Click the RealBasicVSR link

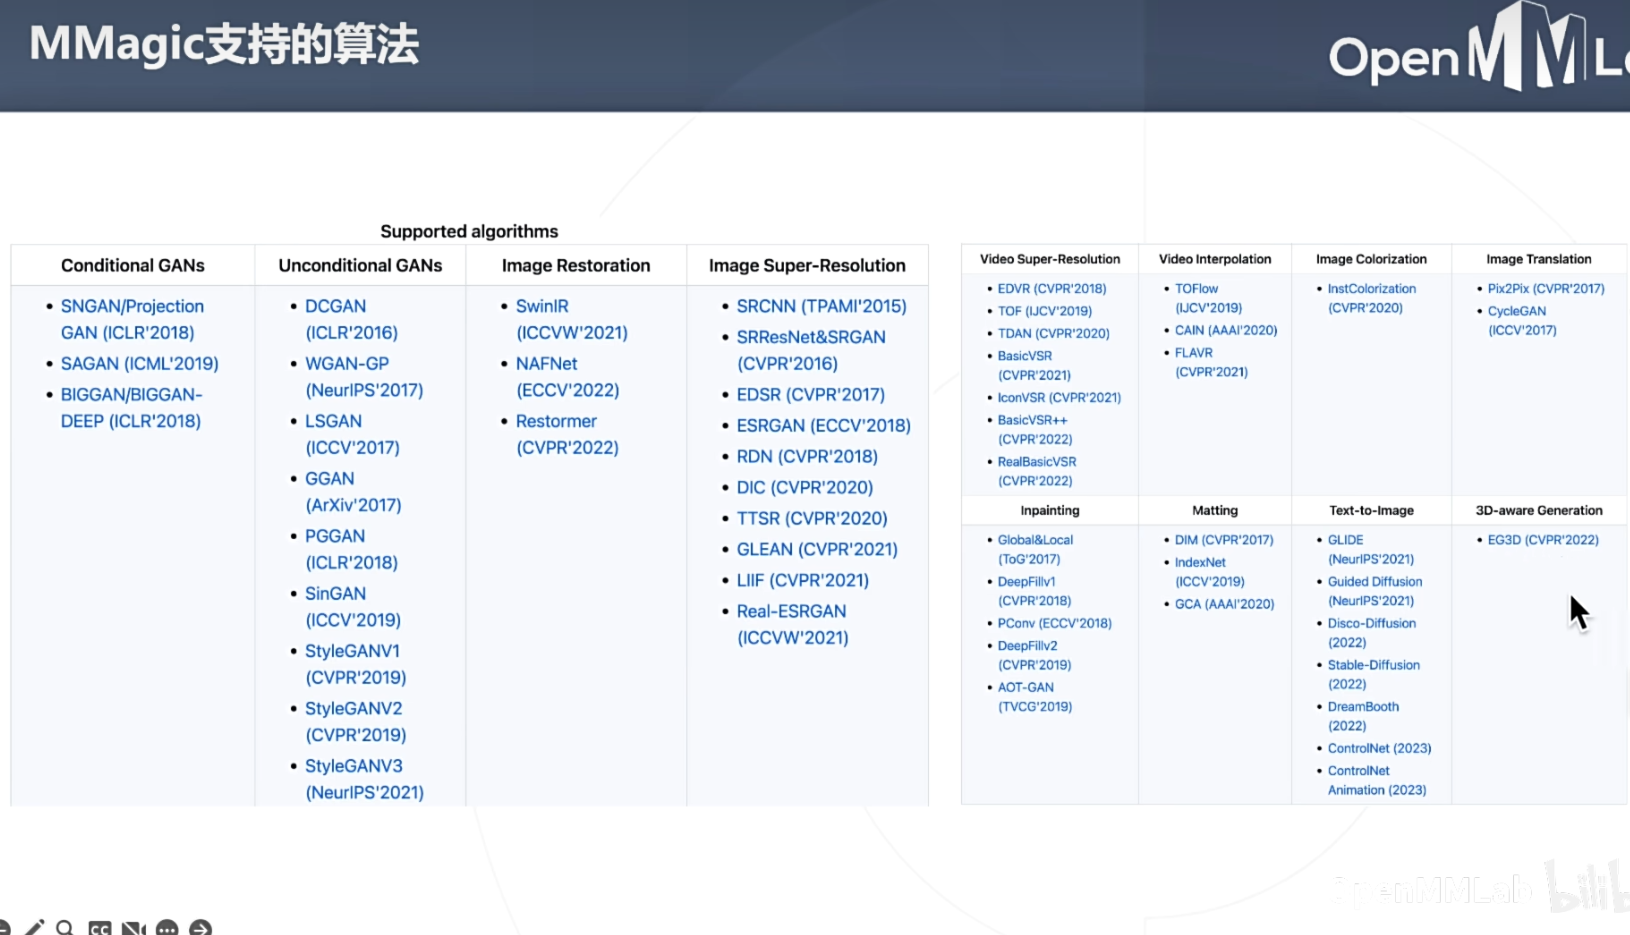pos(1037,471)
